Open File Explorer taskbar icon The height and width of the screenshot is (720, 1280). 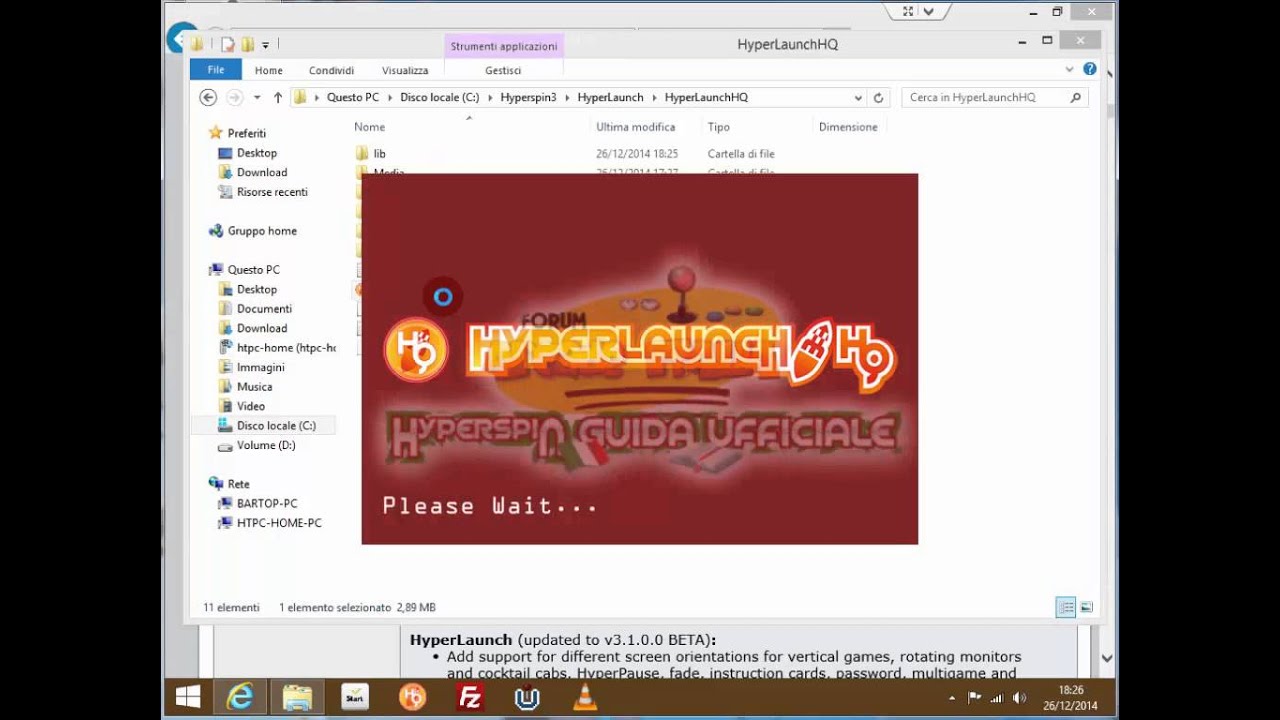[x=297, y=697]
